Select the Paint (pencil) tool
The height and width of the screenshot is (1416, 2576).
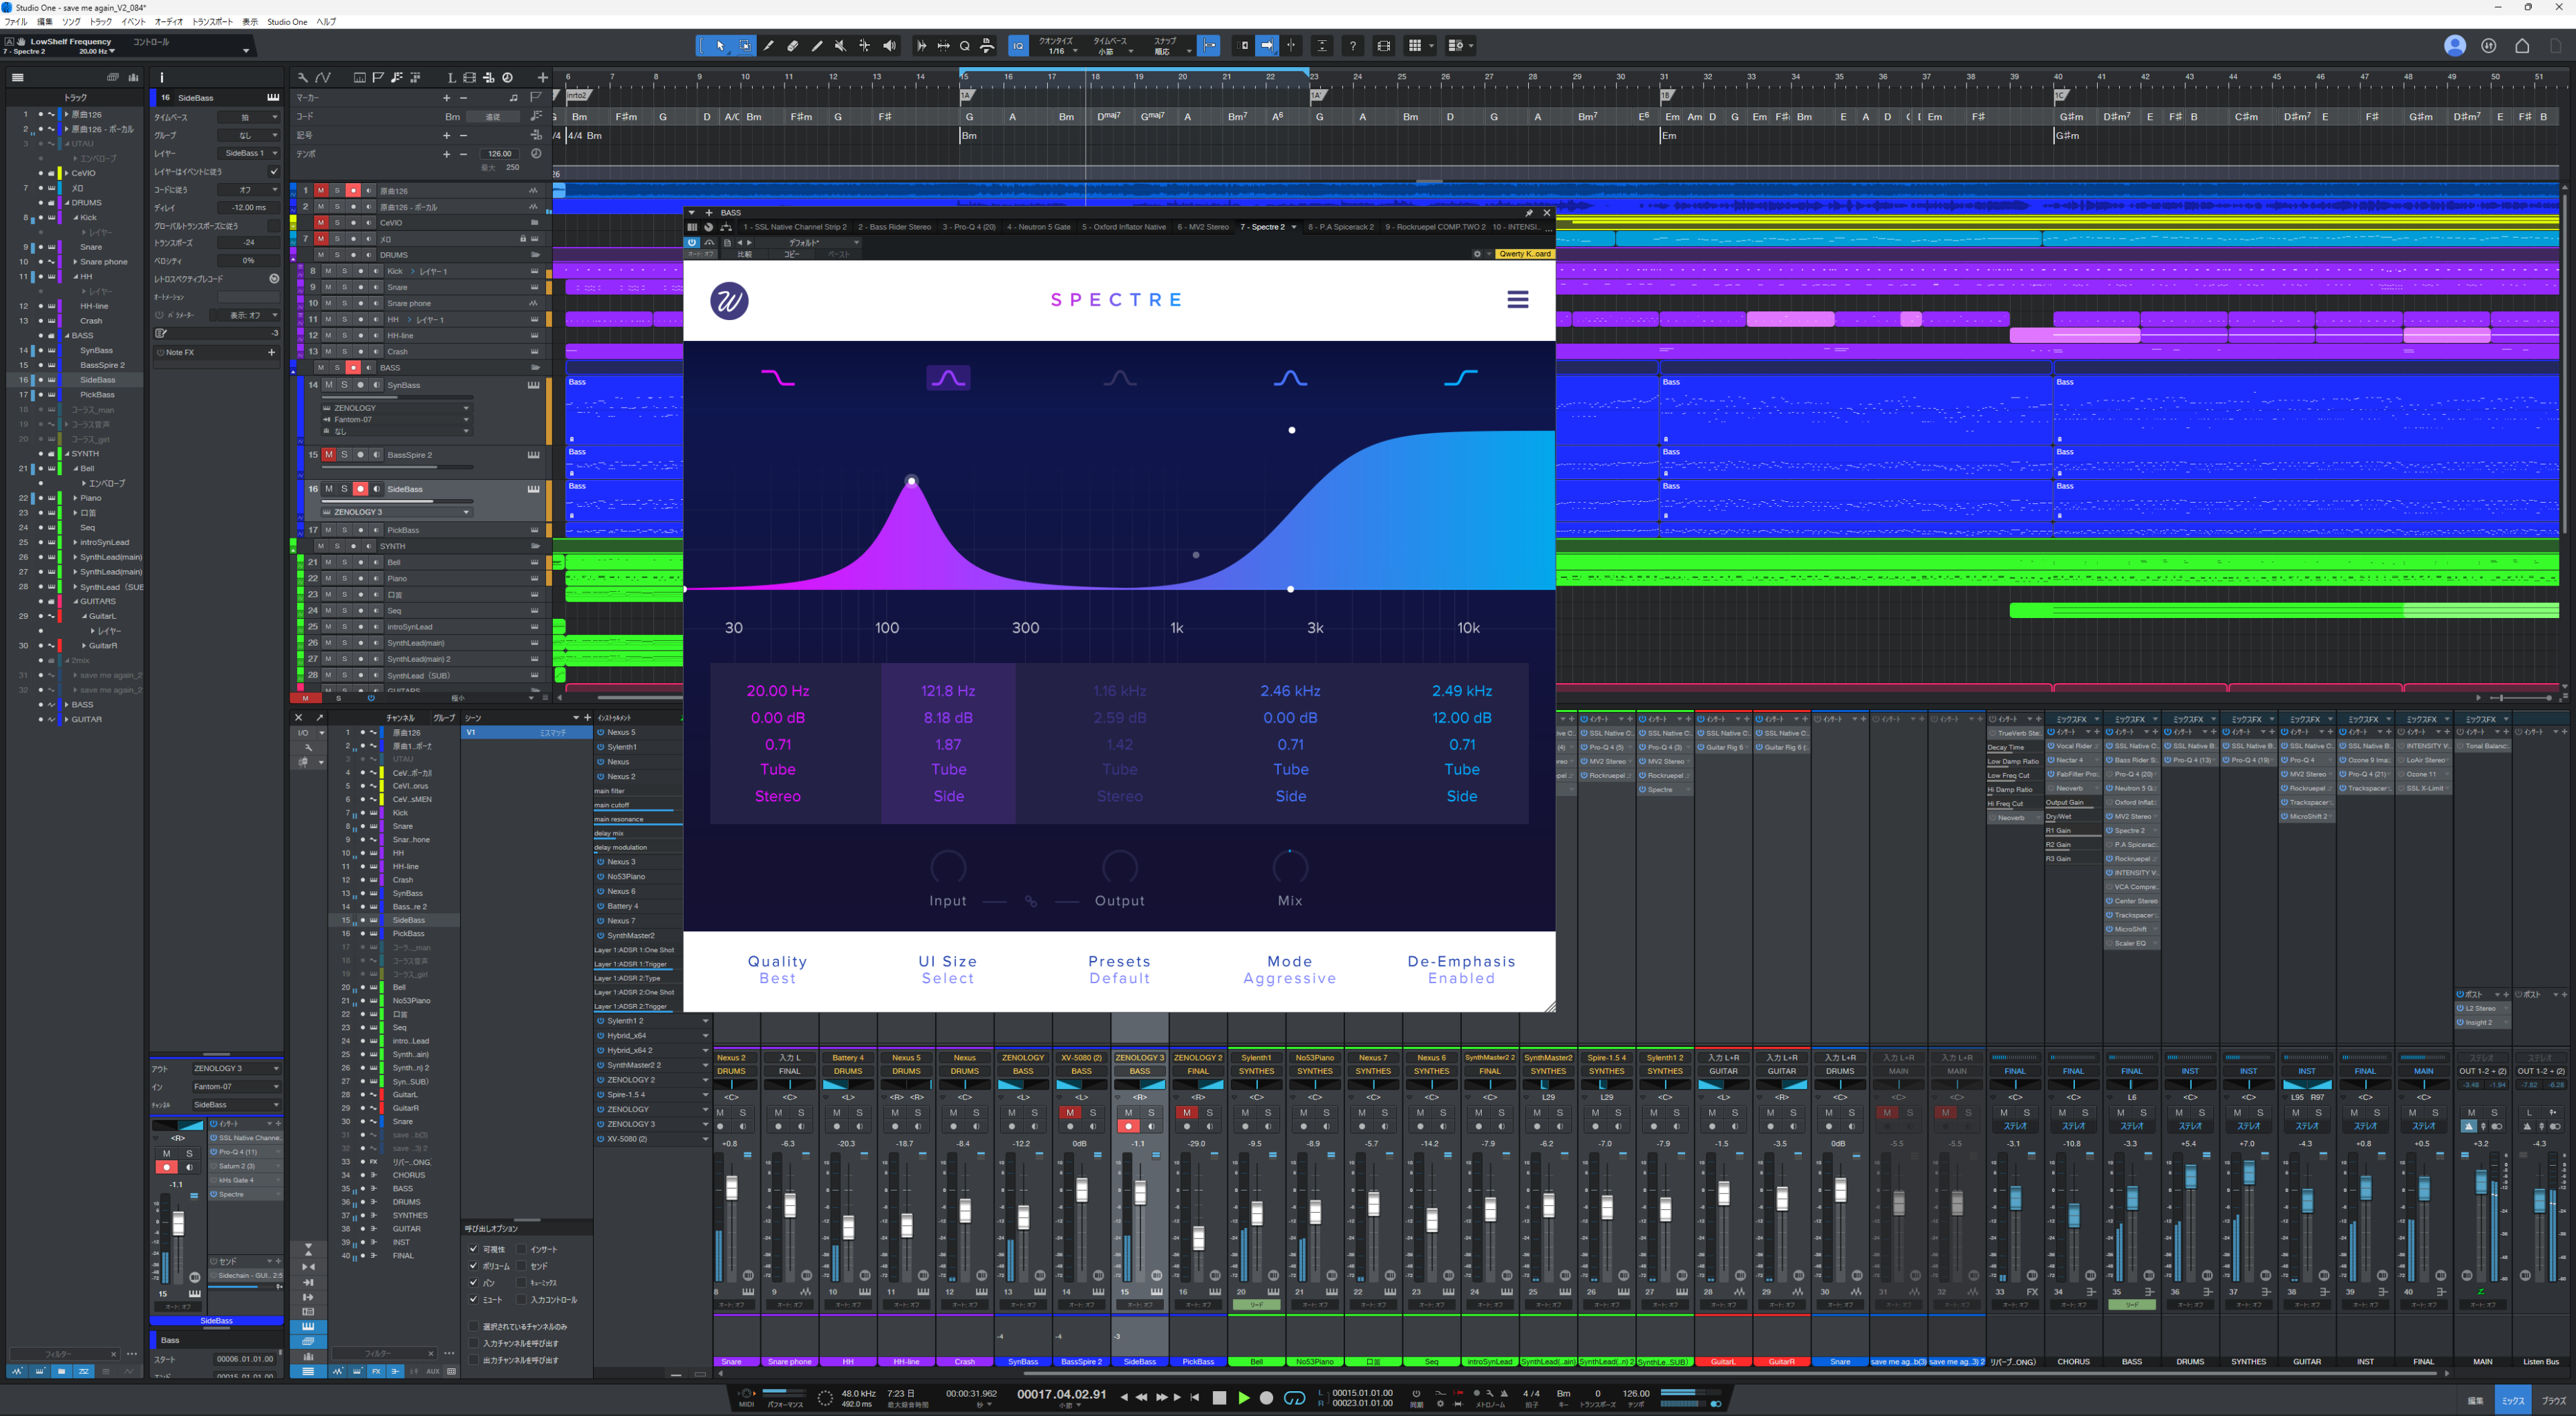click(x=816, y=46)
